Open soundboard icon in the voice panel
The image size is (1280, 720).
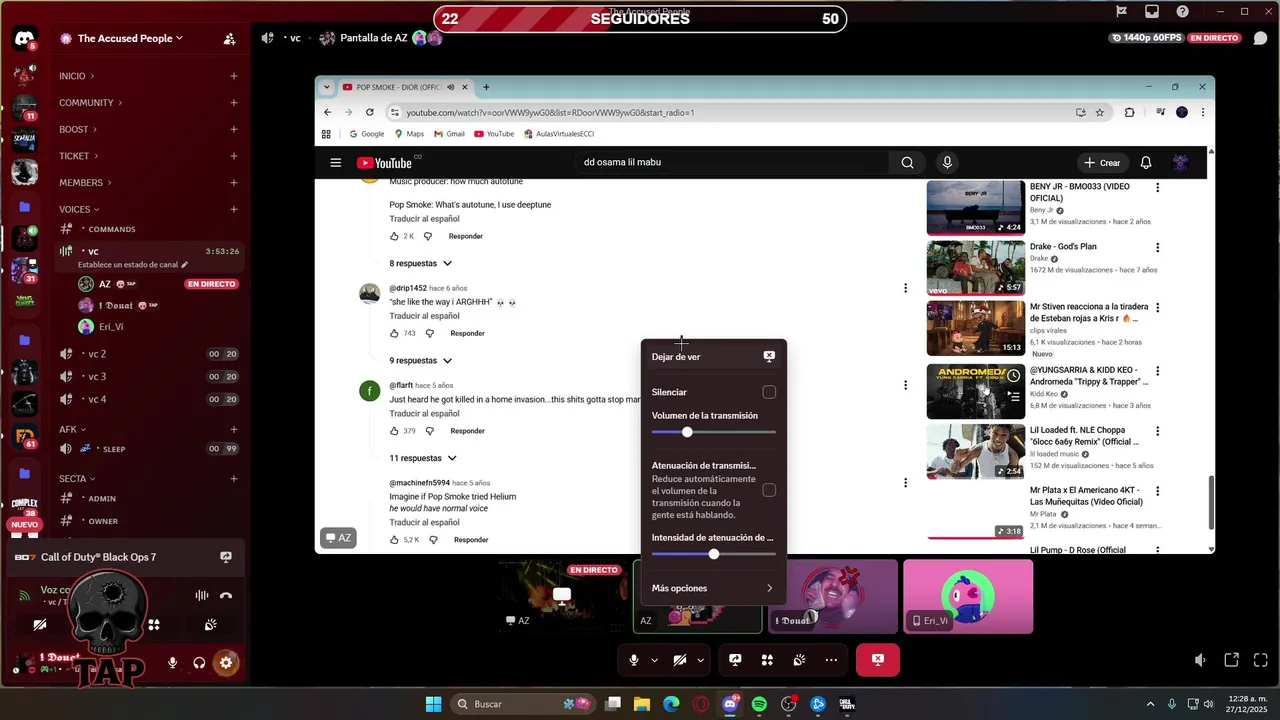coord(211,625)
